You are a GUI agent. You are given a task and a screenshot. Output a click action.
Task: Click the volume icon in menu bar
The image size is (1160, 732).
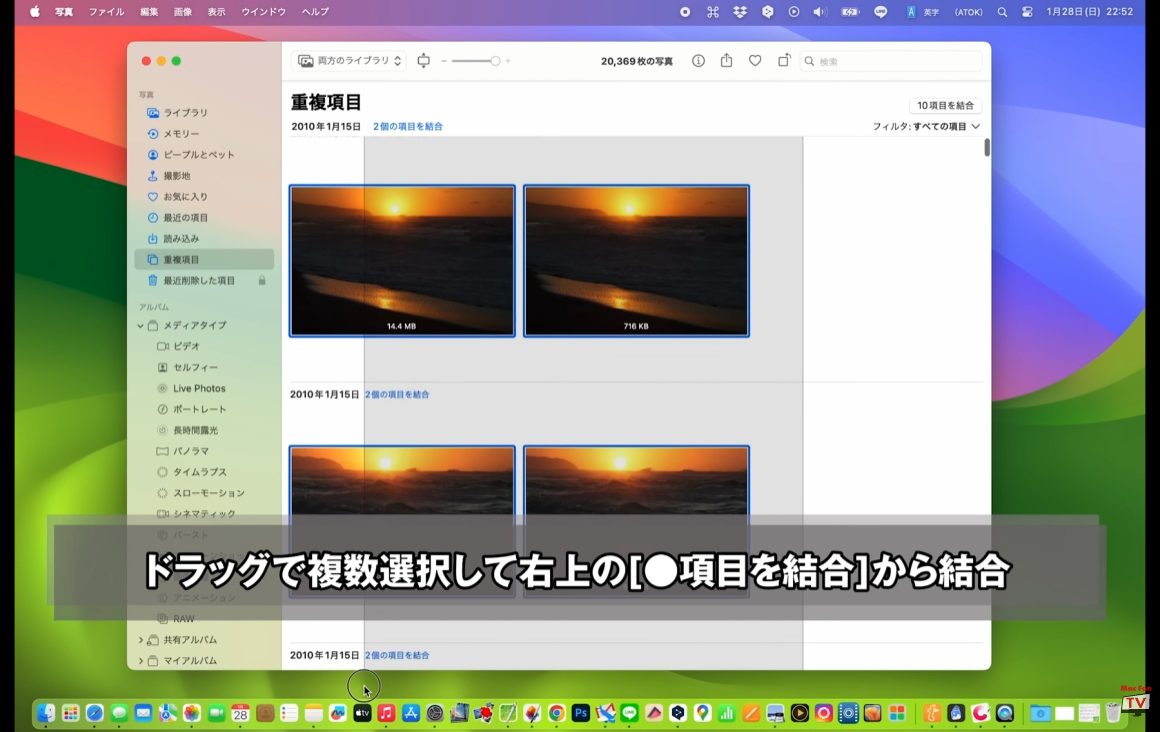[820, 12]
